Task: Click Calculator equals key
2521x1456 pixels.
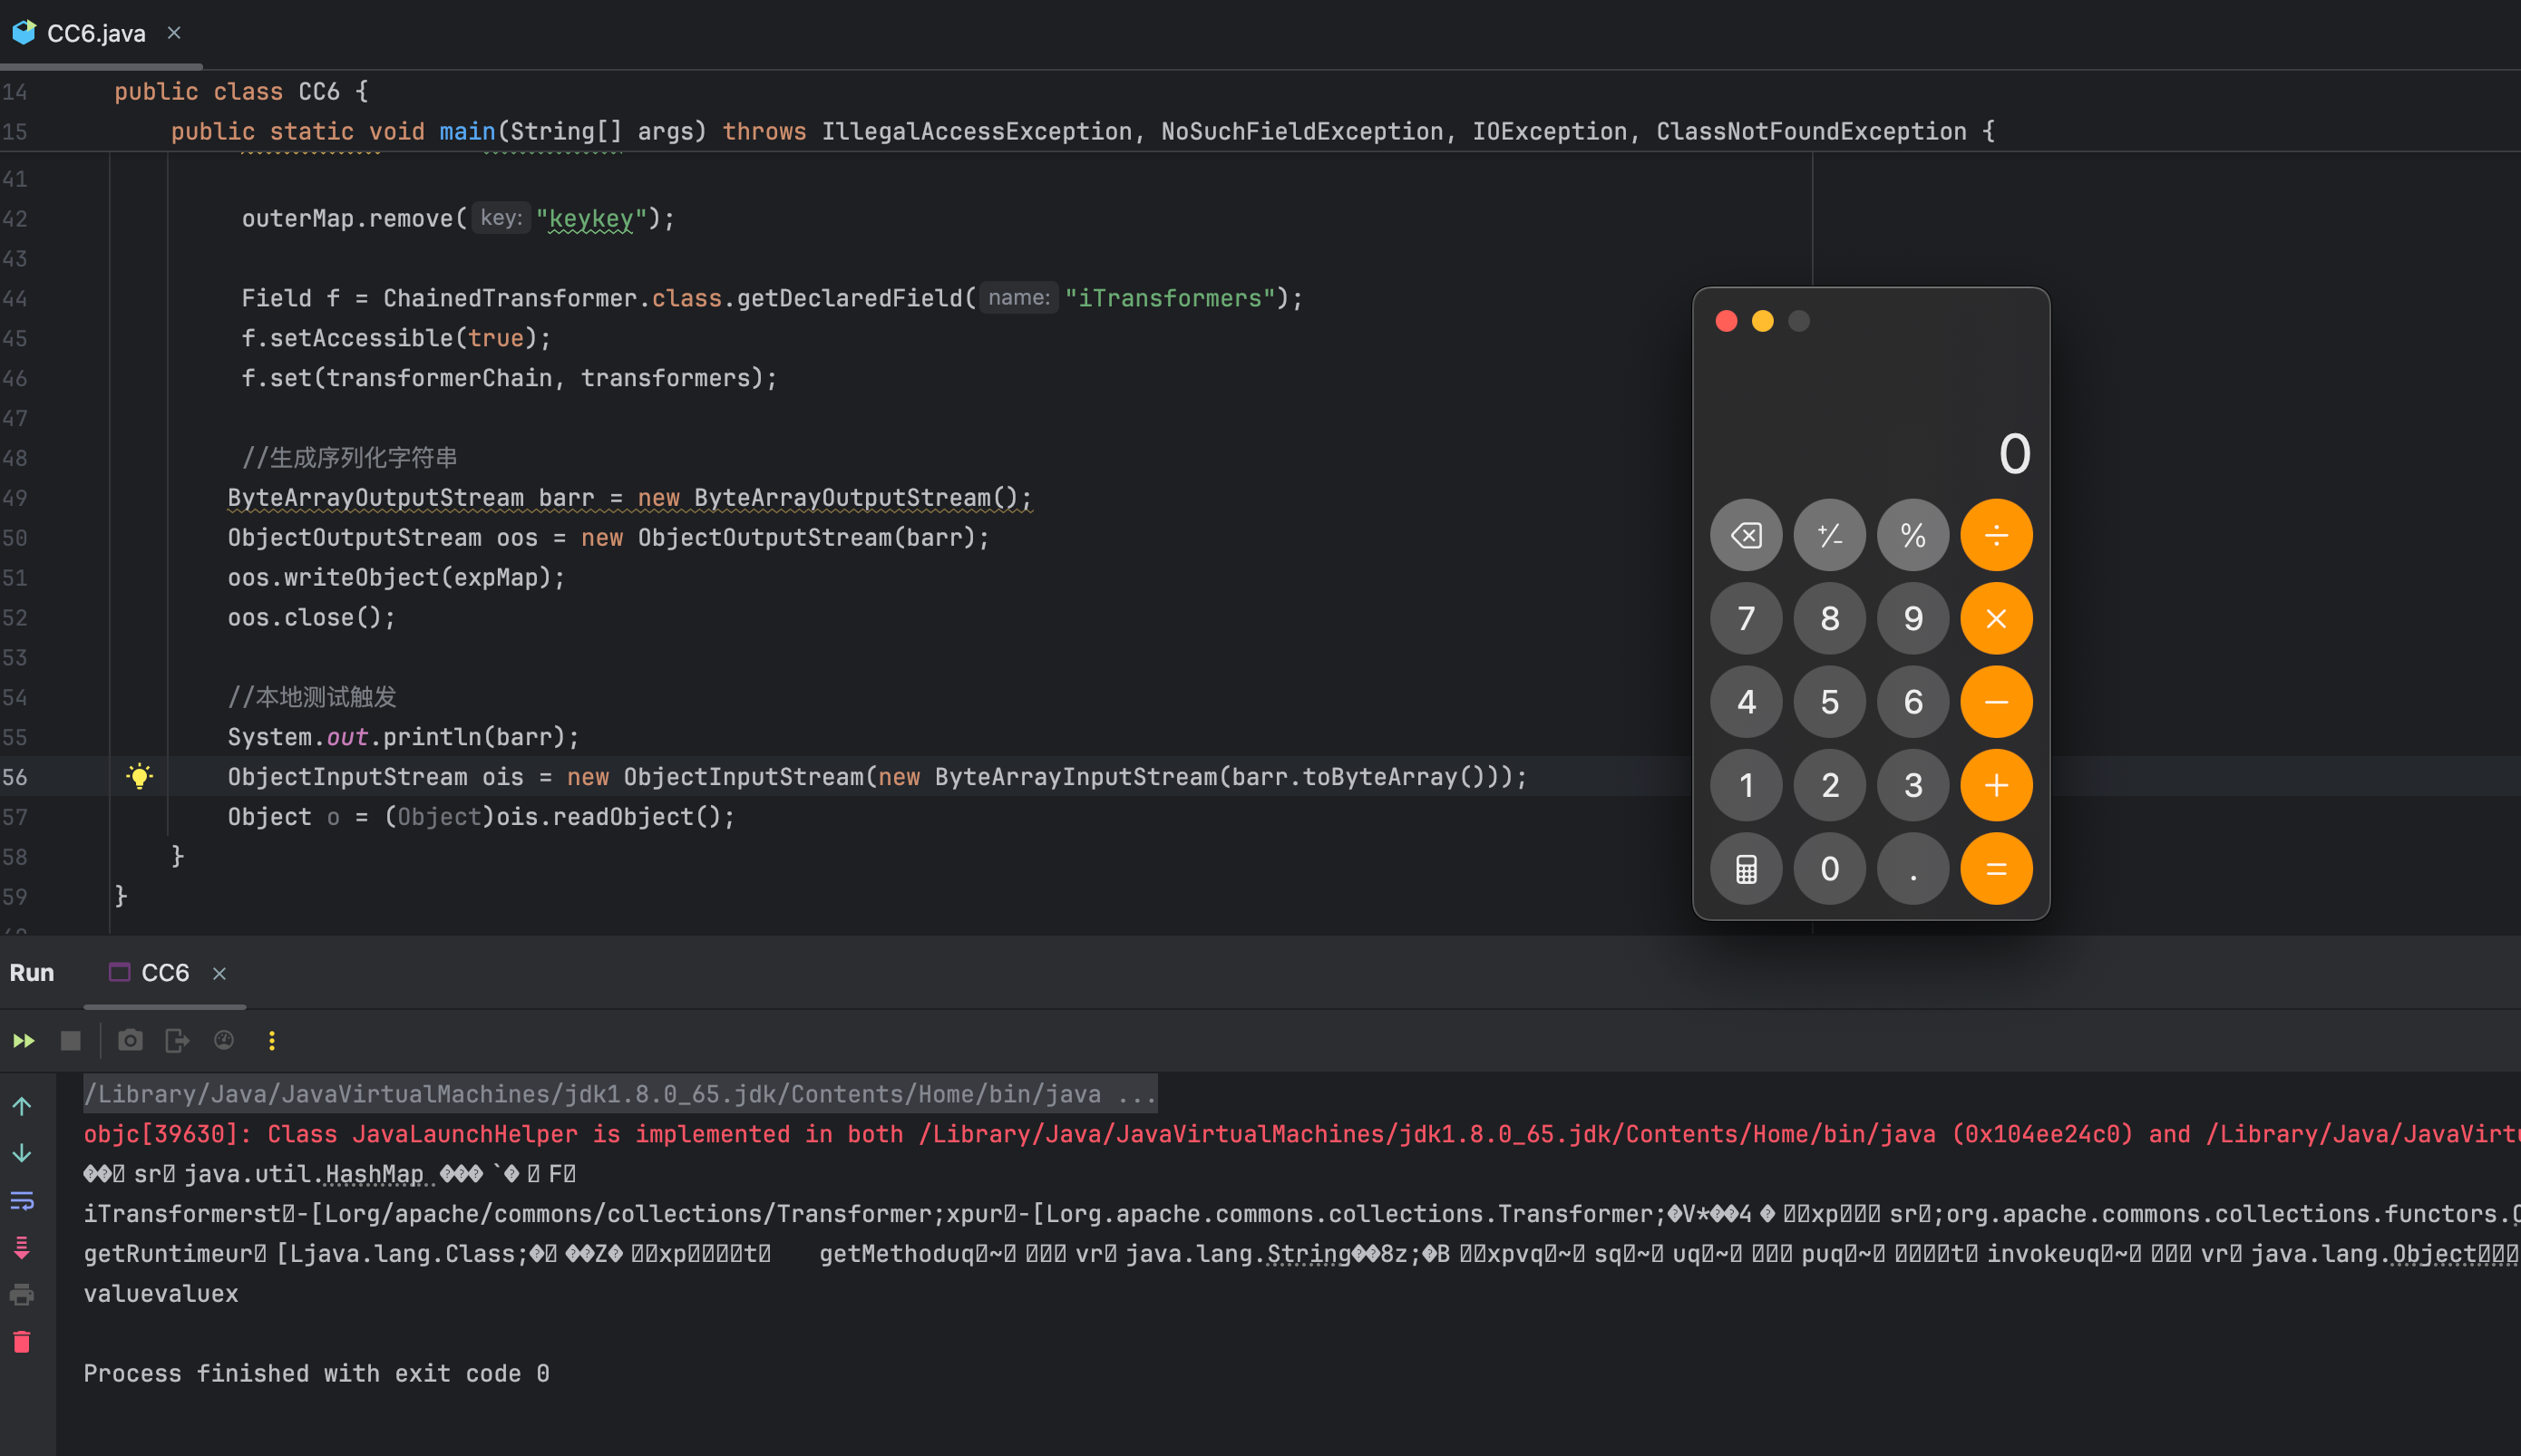Action: tap(1996, 869)
